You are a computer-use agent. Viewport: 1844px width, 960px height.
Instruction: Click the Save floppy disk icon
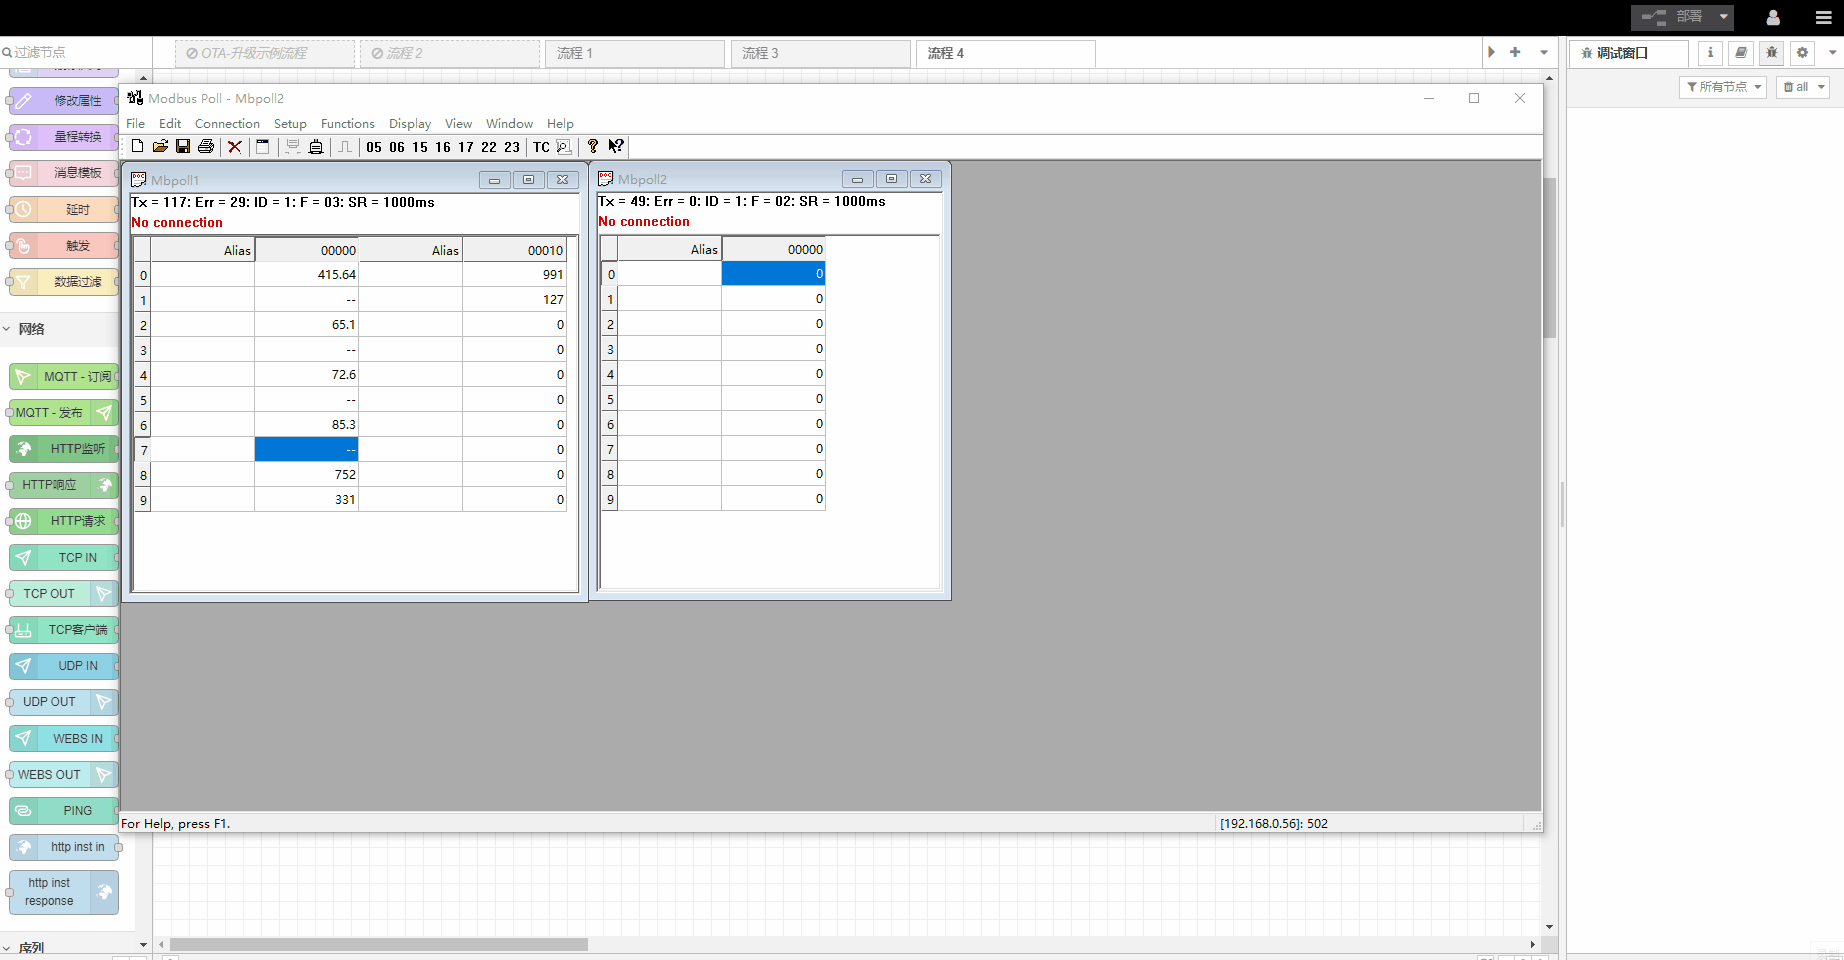183,147
